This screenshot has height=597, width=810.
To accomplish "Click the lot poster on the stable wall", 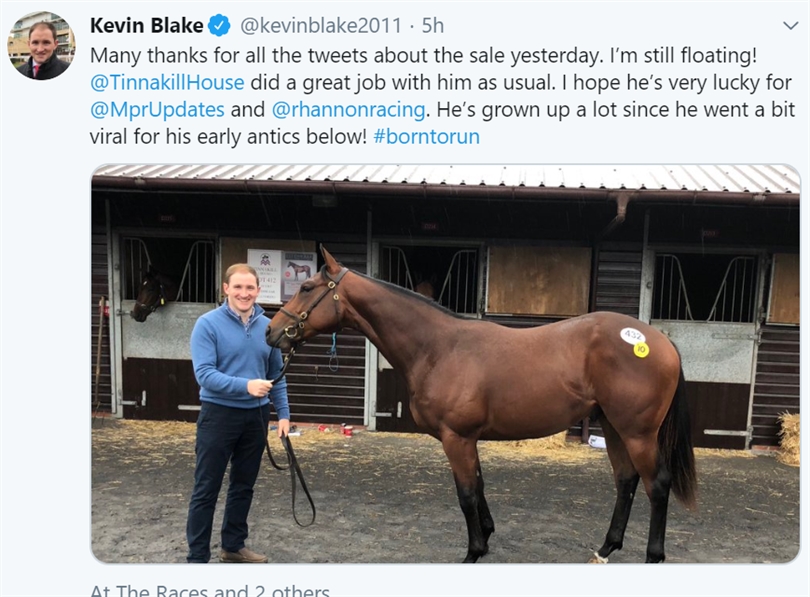I will (x=282, y=275).
